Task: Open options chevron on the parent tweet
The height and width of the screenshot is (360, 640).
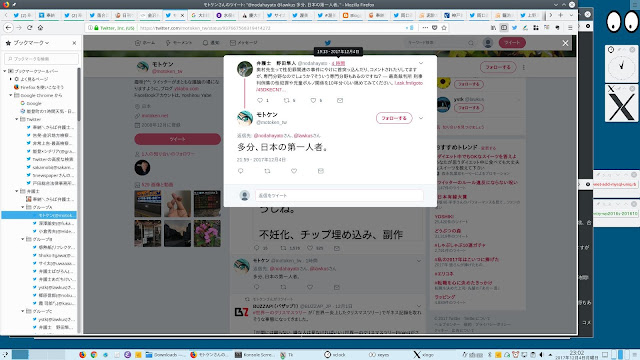Action: (421, 63)
